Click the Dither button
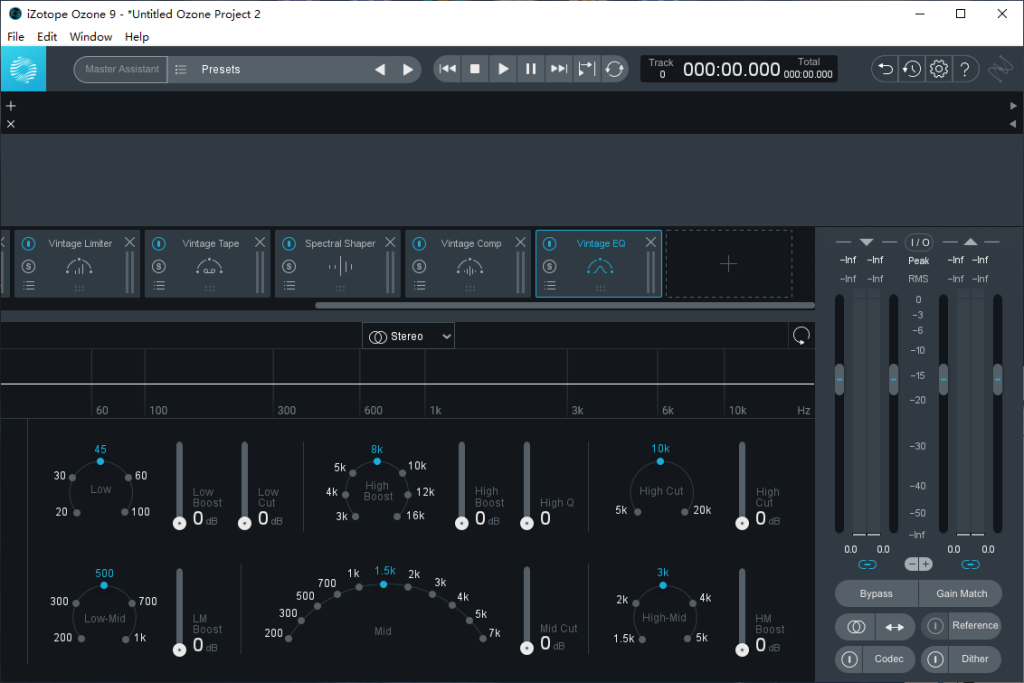 (975, 659)
